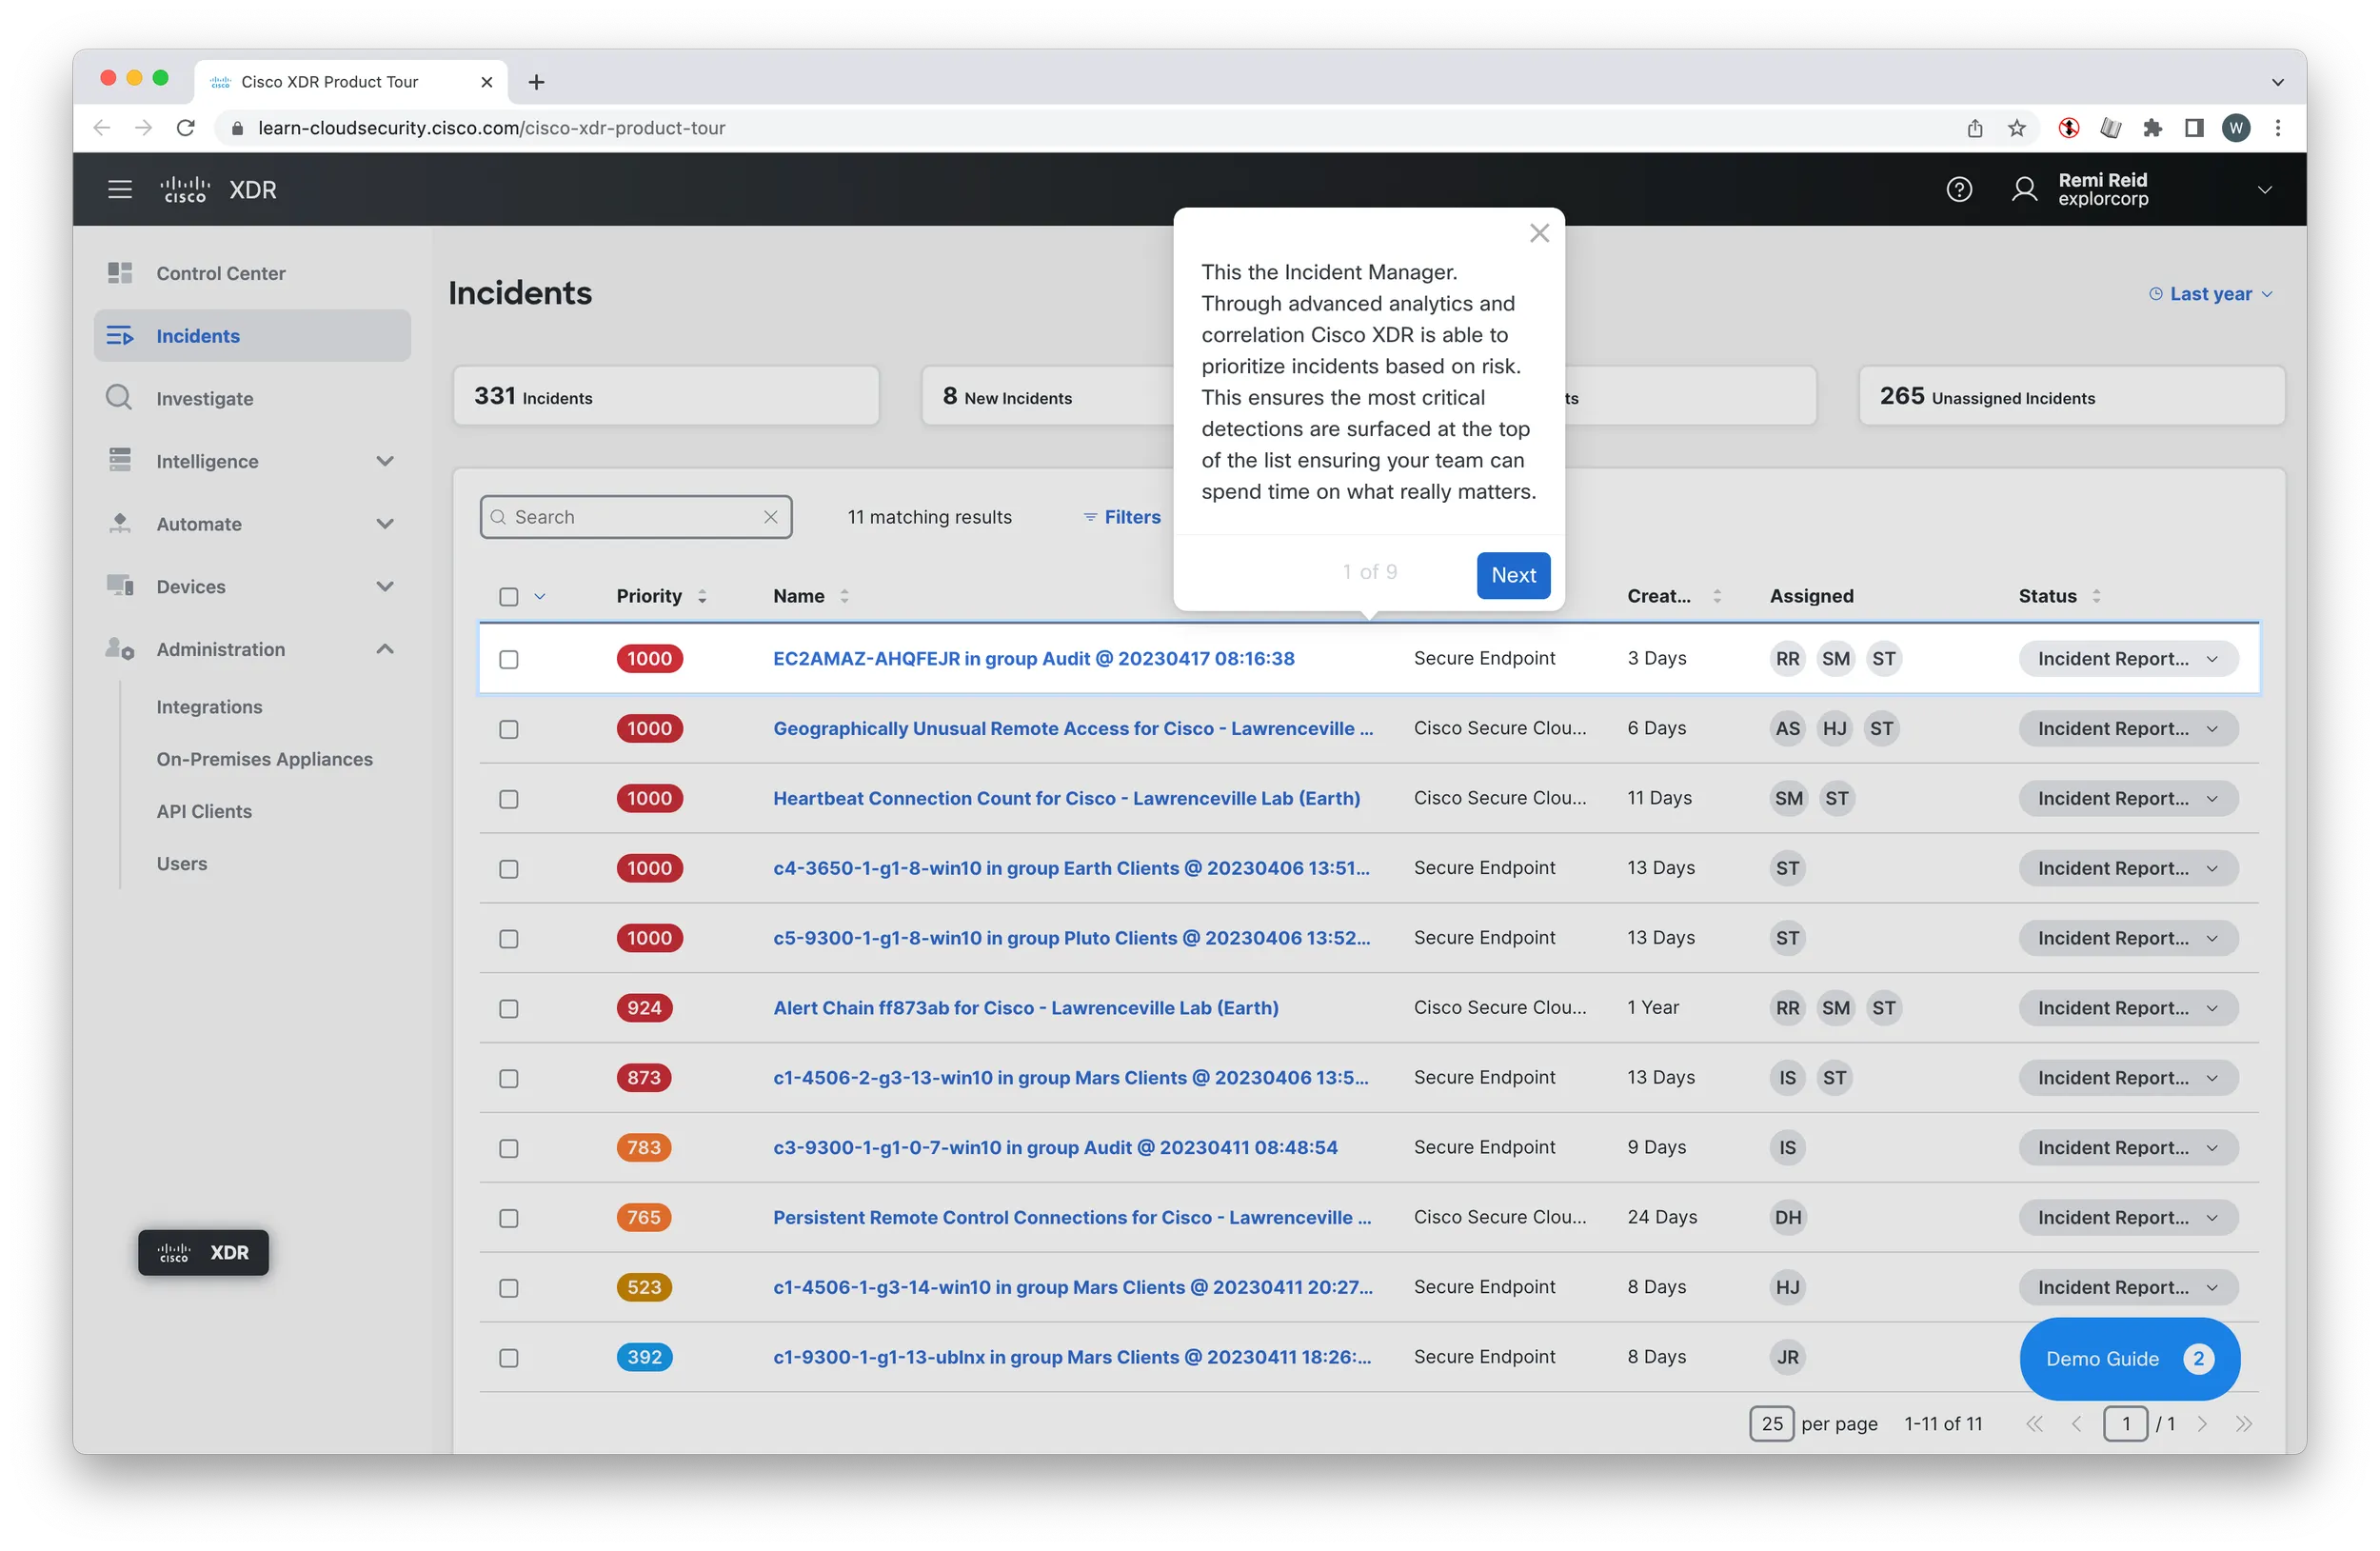Clear the search field with X icon
The height and width of the screenshot is (1551, 2380).
click(771, 517)
